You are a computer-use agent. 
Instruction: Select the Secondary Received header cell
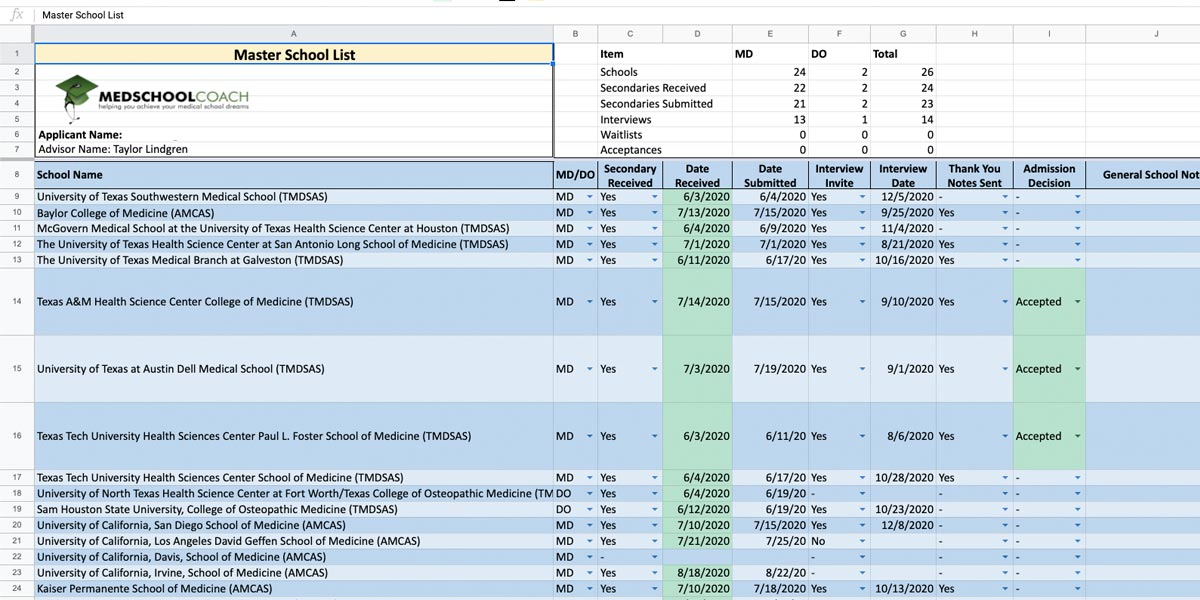click(630, 175)
